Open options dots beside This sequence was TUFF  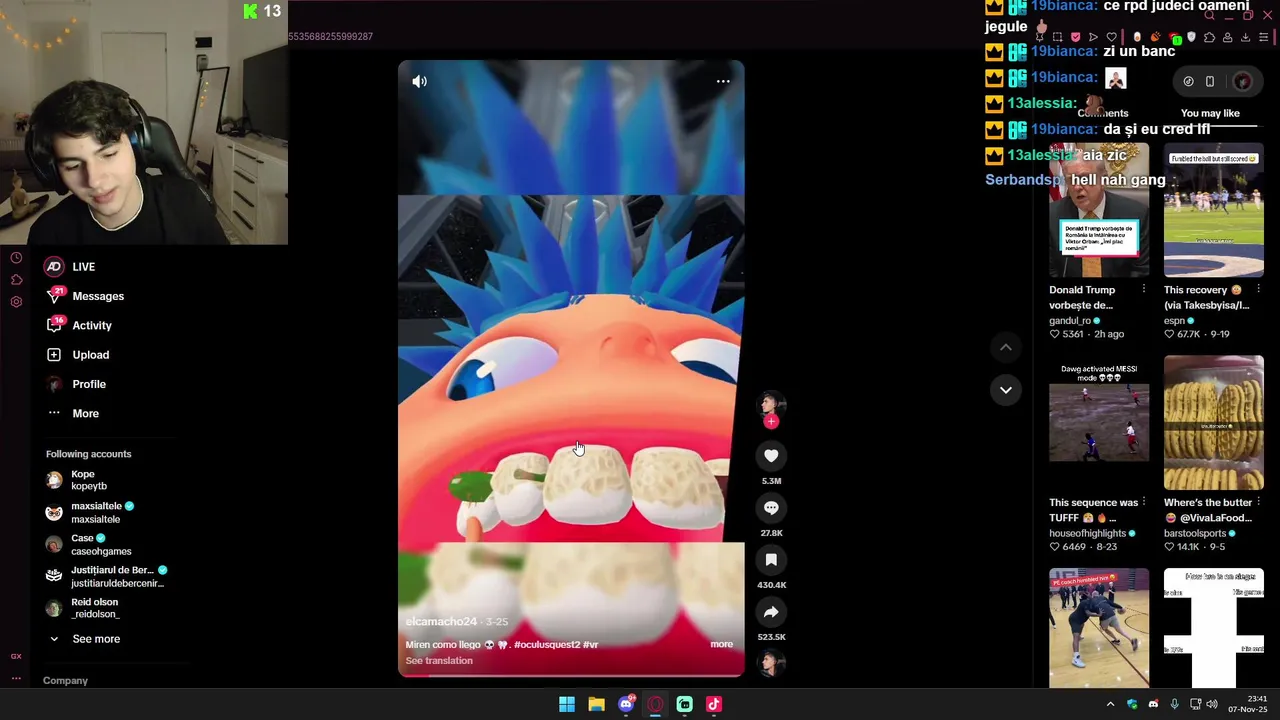click(x=1145, y=502)
